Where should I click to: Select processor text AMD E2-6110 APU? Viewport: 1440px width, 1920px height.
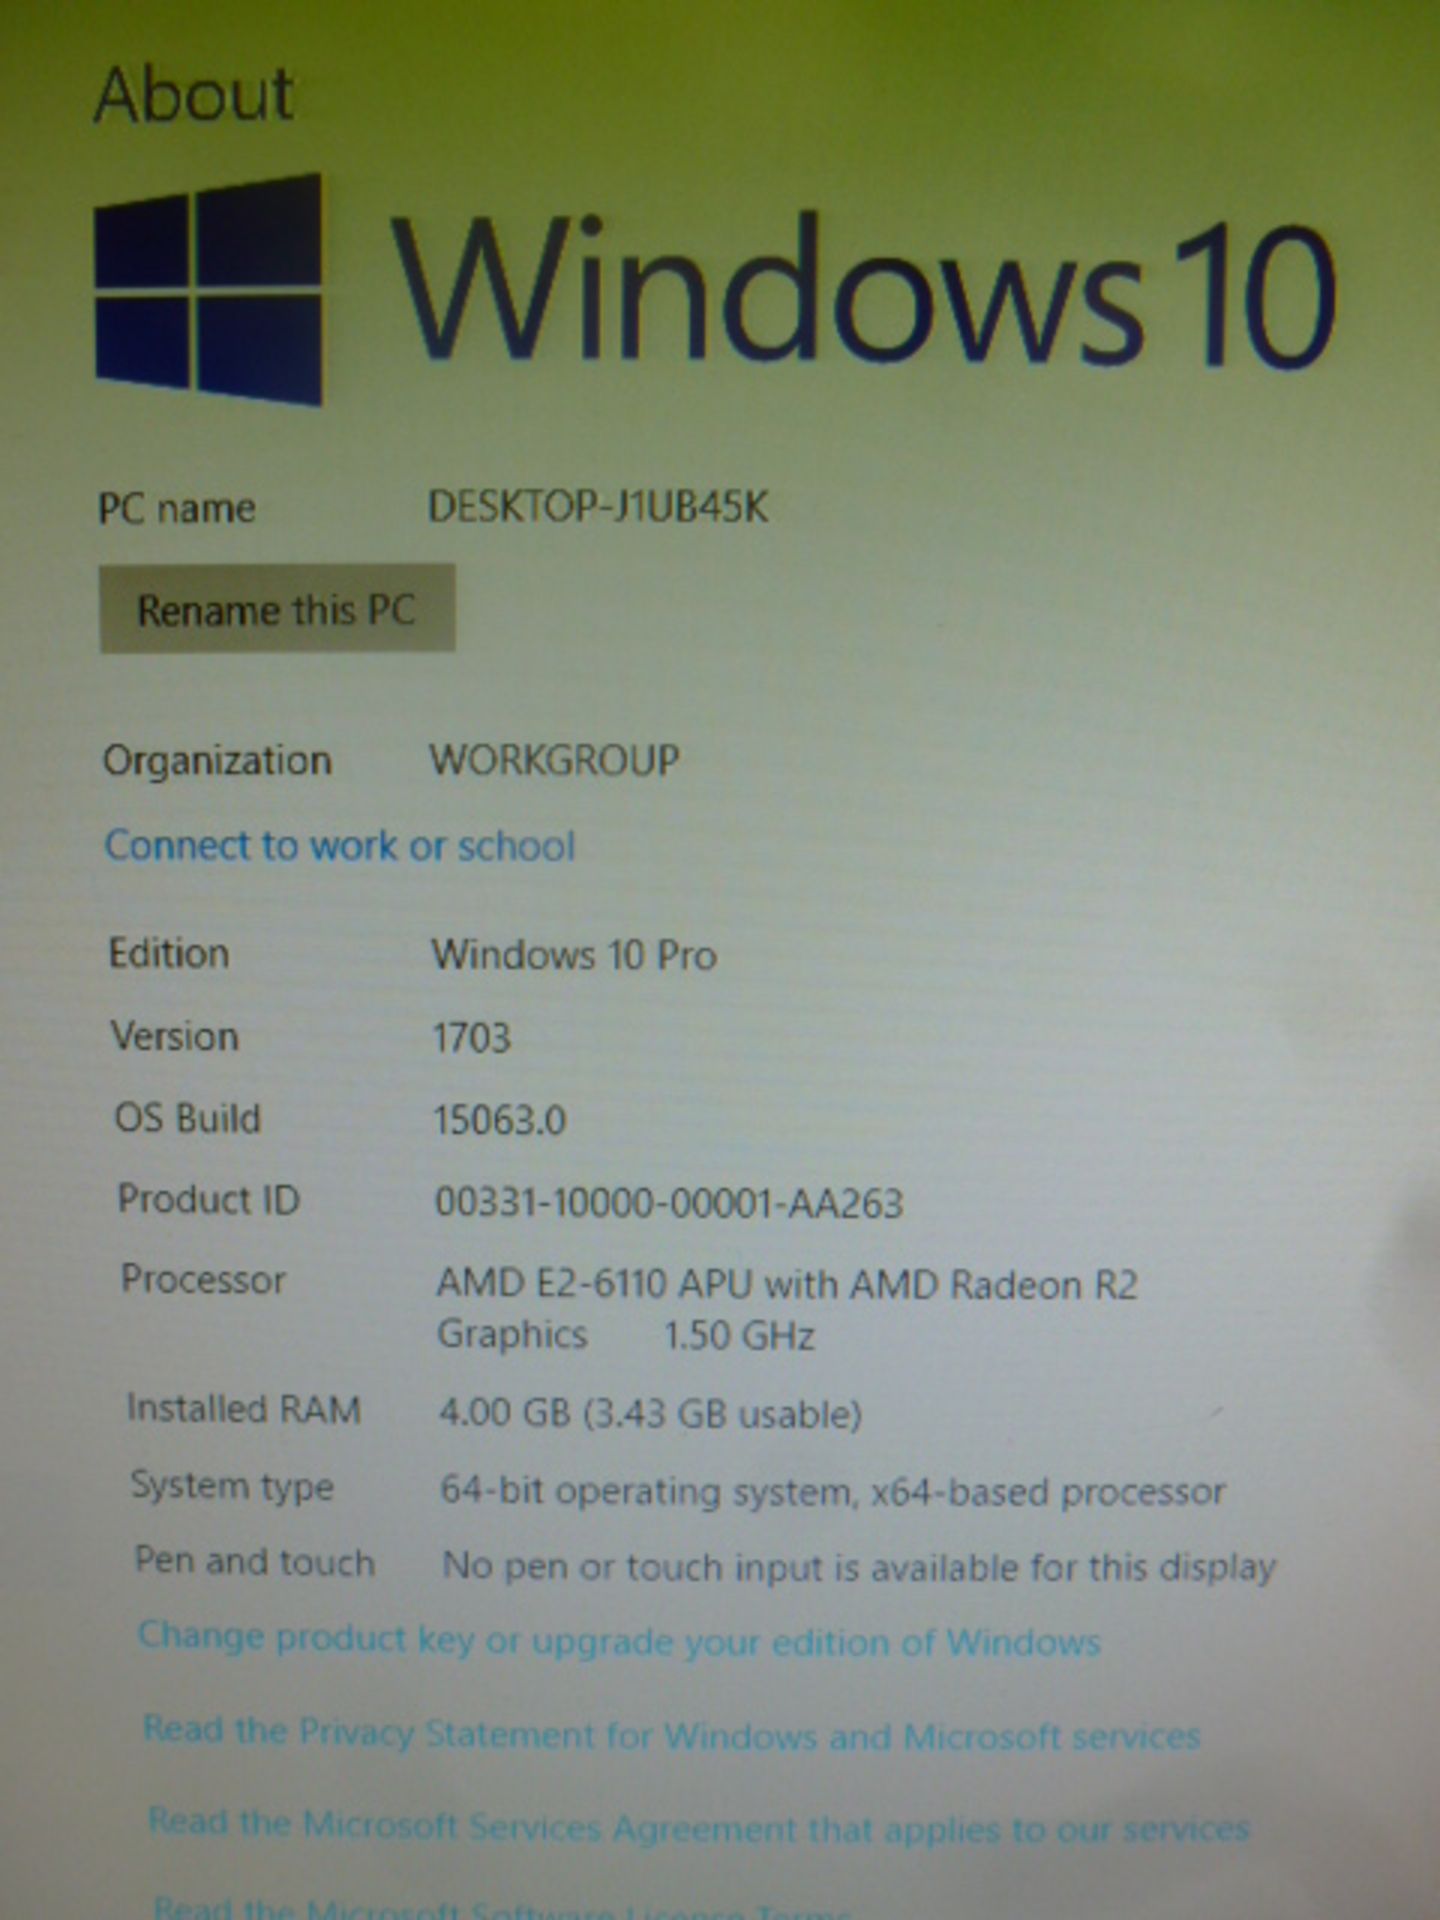(593, 1283)
